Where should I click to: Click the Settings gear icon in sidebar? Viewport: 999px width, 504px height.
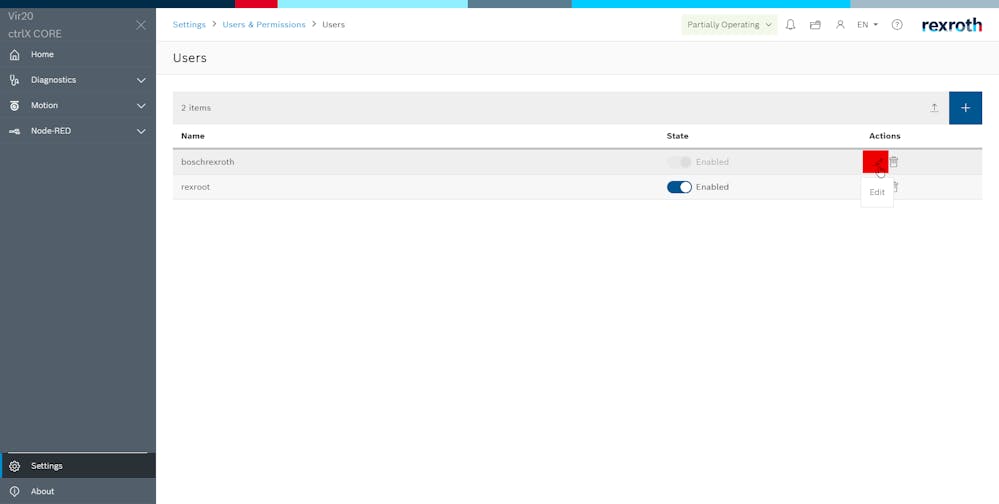[x=15, y=466]
